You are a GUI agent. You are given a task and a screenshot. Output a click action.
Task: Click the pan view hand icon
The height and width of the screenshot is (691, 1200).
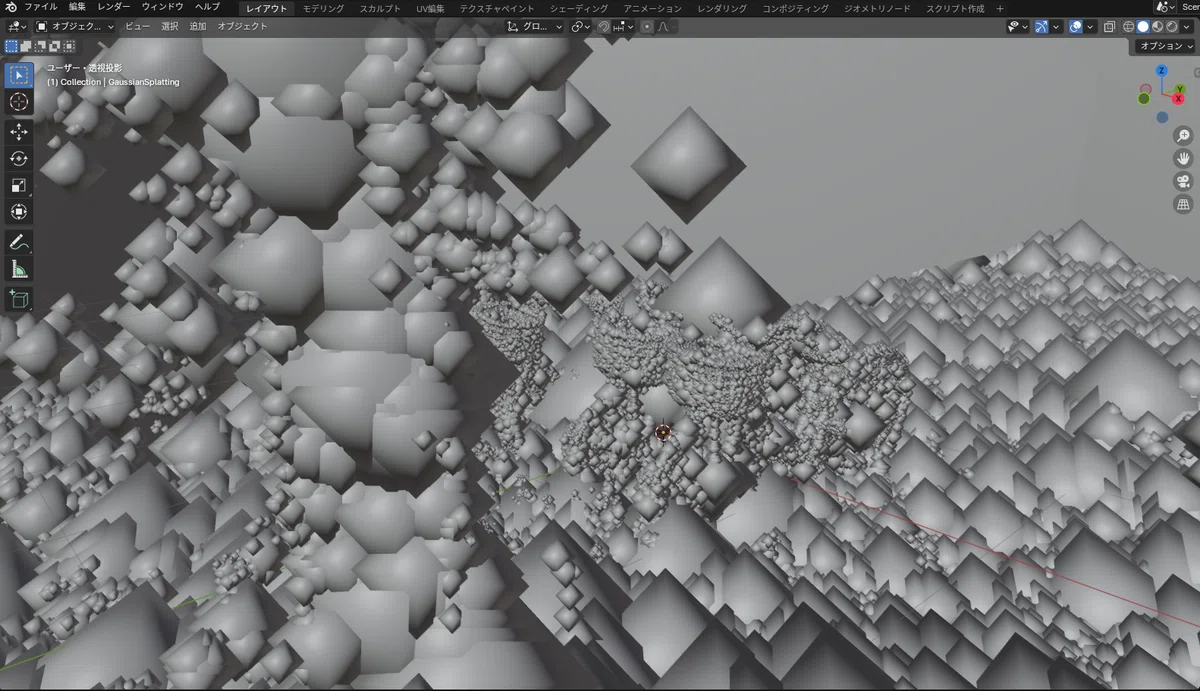point(1183,159)
